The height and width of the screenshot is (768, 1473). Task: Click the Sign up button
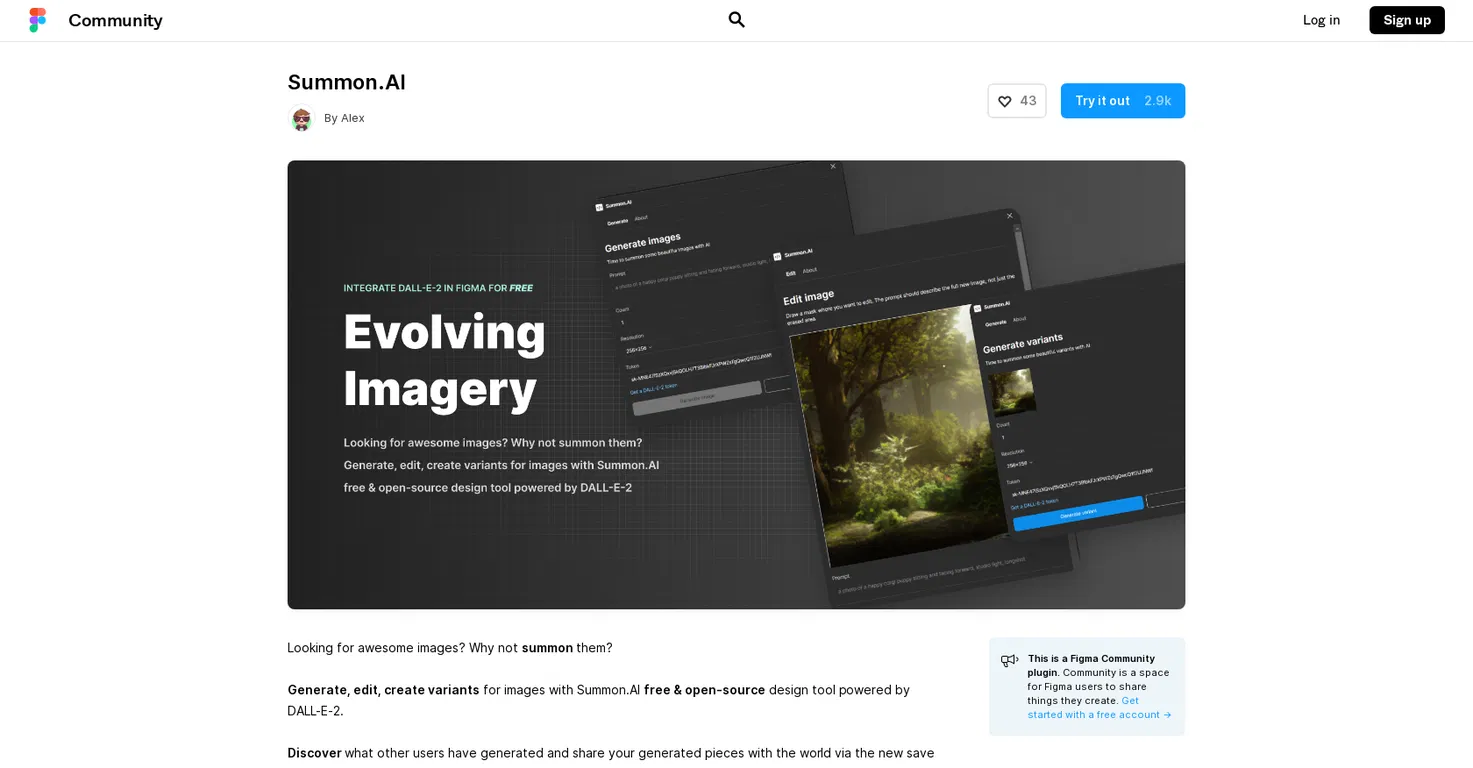[x=1407, y=20]
